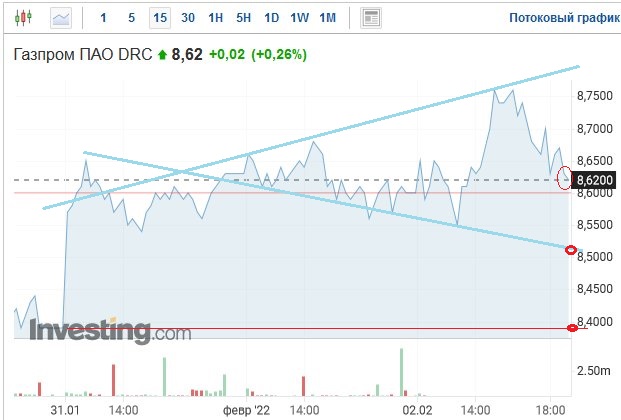
Task: Click the Газпром ПАО DRC title
Action: click(83, 54)
